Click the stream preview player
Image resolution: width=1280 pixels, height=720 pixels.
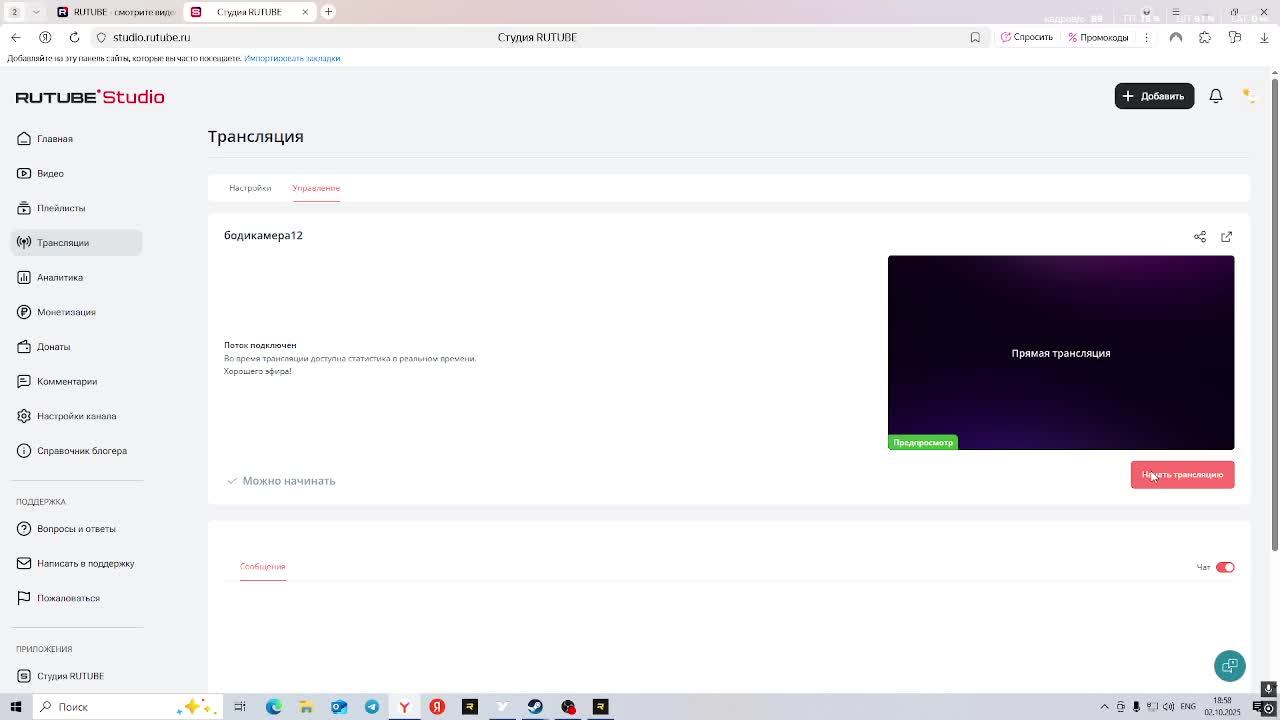[1061, 352]
